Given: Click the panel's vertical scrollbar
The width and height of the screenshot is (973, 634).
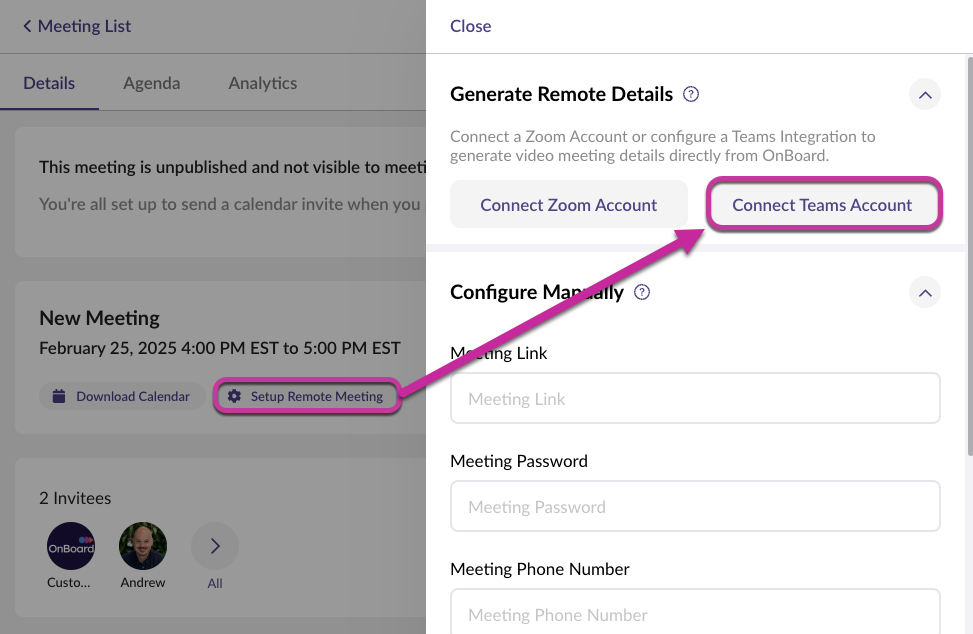Looking at the screenshot, I should [969, 257].
